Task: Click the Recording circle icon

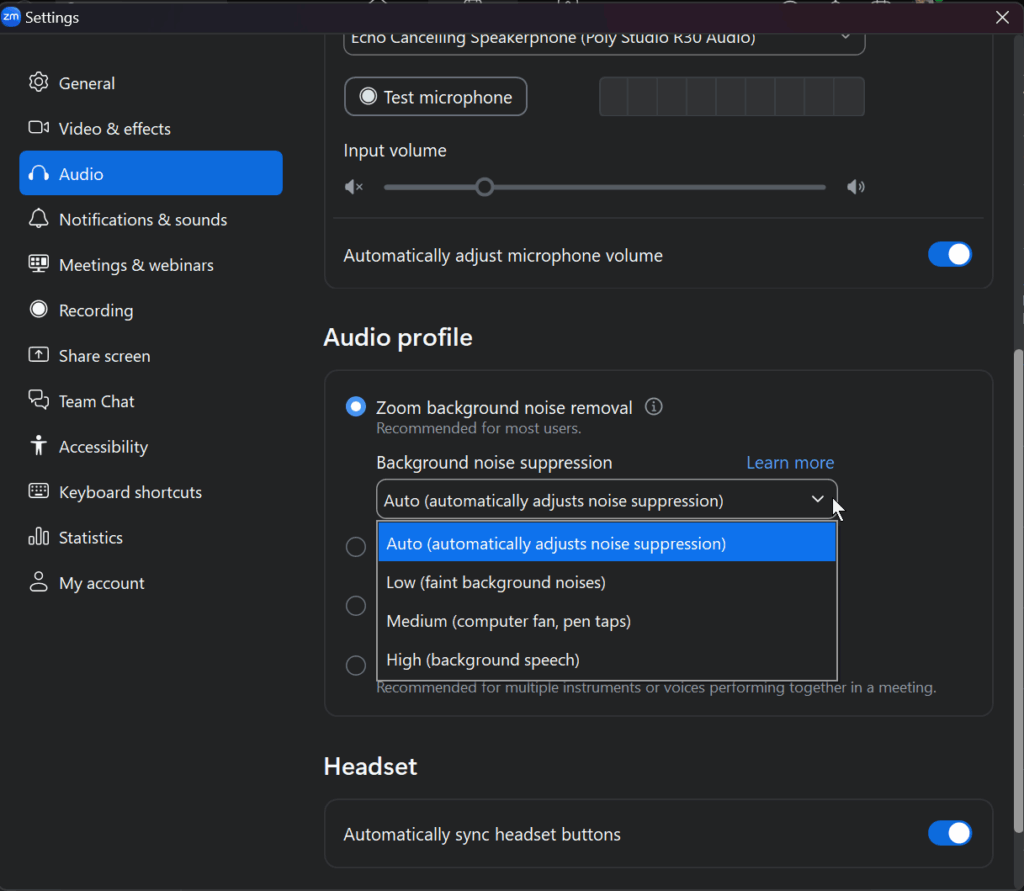Action: click(x=39, y=310)
